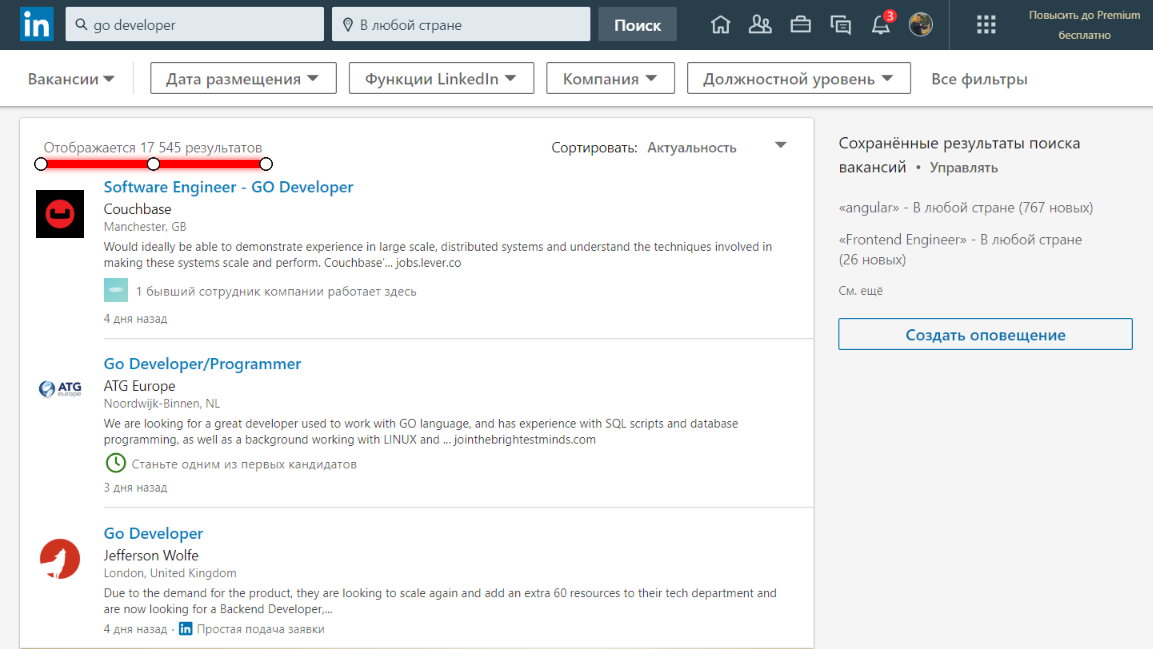The height and width of the screenshot is (649, 1153).
Task: Click the location pin icon in search
Action: tap(348, 25)
